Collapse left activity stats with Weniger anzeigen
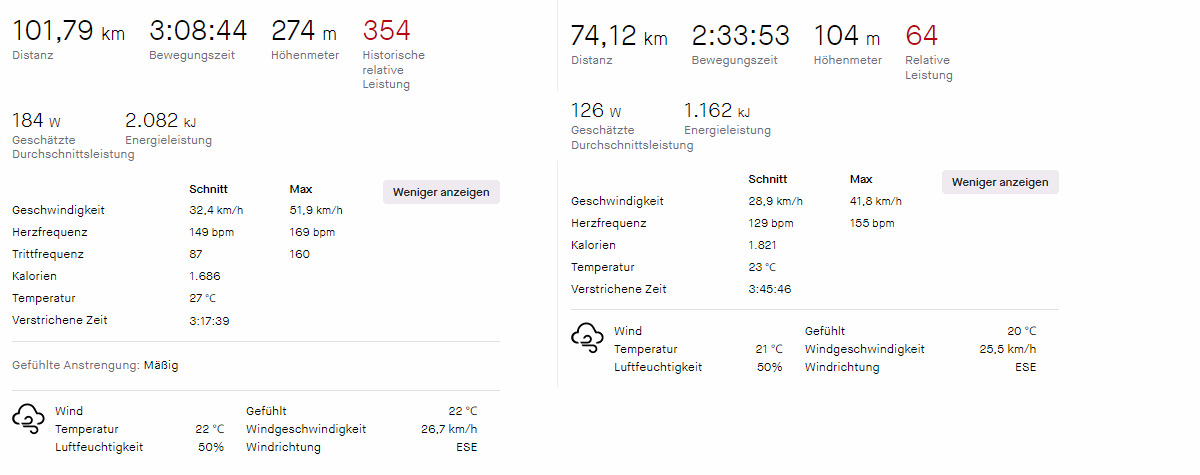This screenshot has height=475, width=1200. point(441,192)
